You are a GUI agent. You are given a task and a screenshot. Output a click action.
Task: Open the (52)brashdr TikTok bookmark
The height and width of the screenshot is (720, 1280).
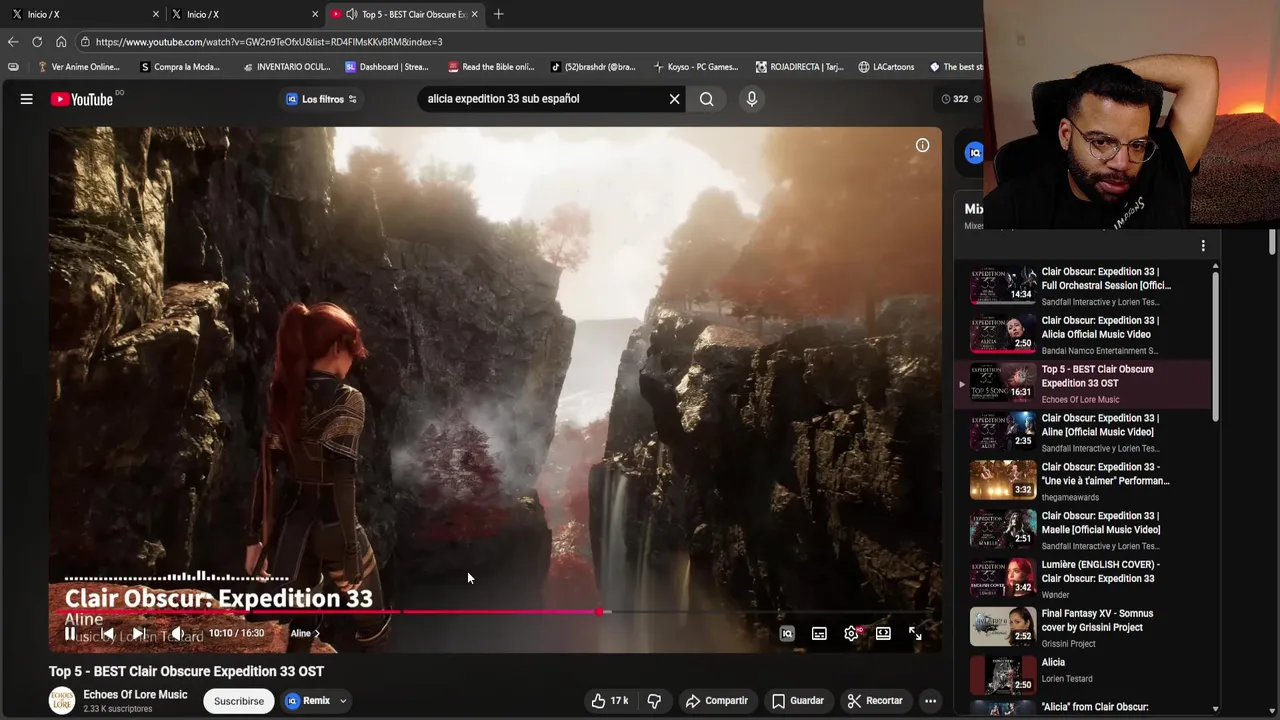(x=593, y=67)
